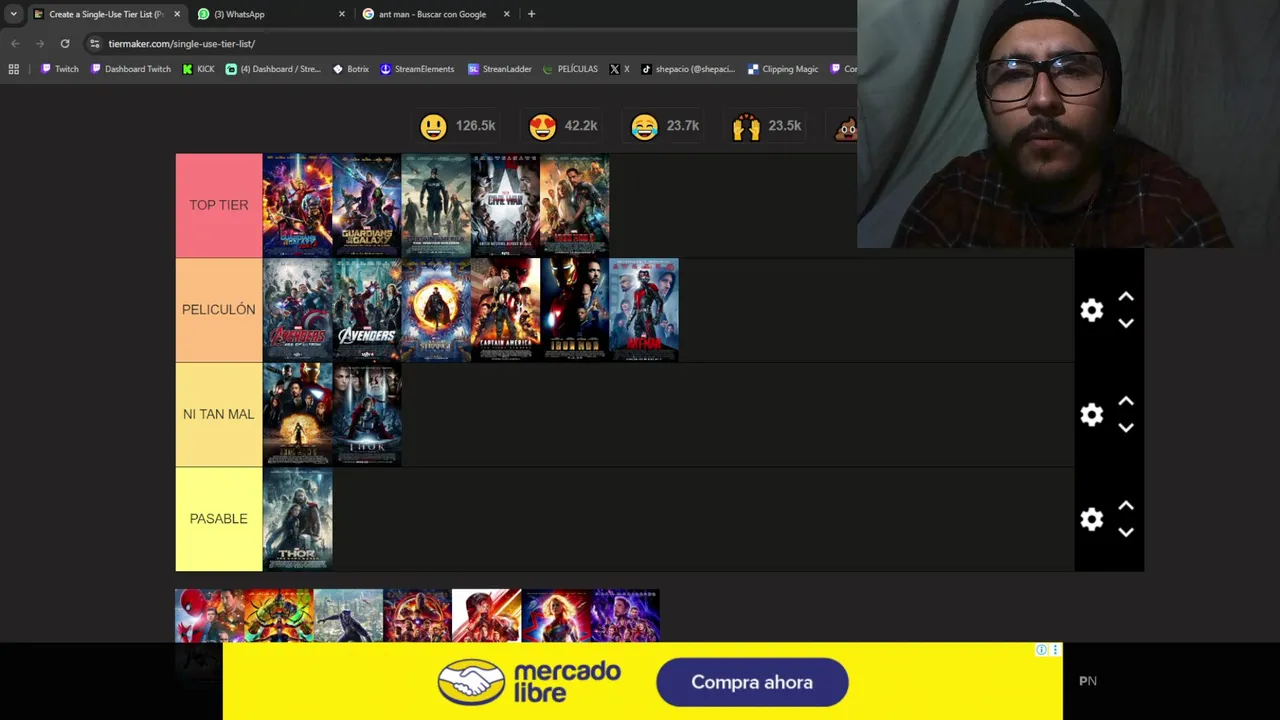Pick unranked Spider-Man Homecoming poster
The width and height of the screenshot is (1280, 720).
point(210,615)
